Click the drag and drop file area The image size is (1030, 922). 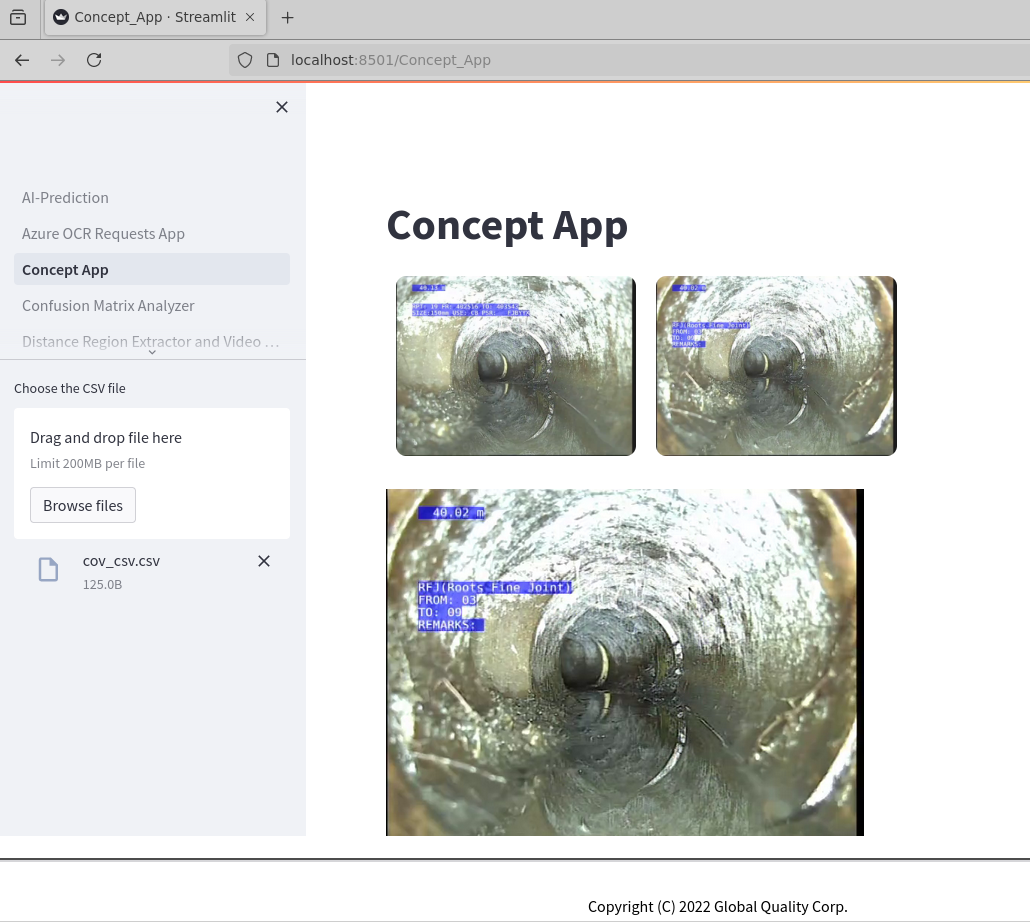pyautogui.click(x=152, y=473)
